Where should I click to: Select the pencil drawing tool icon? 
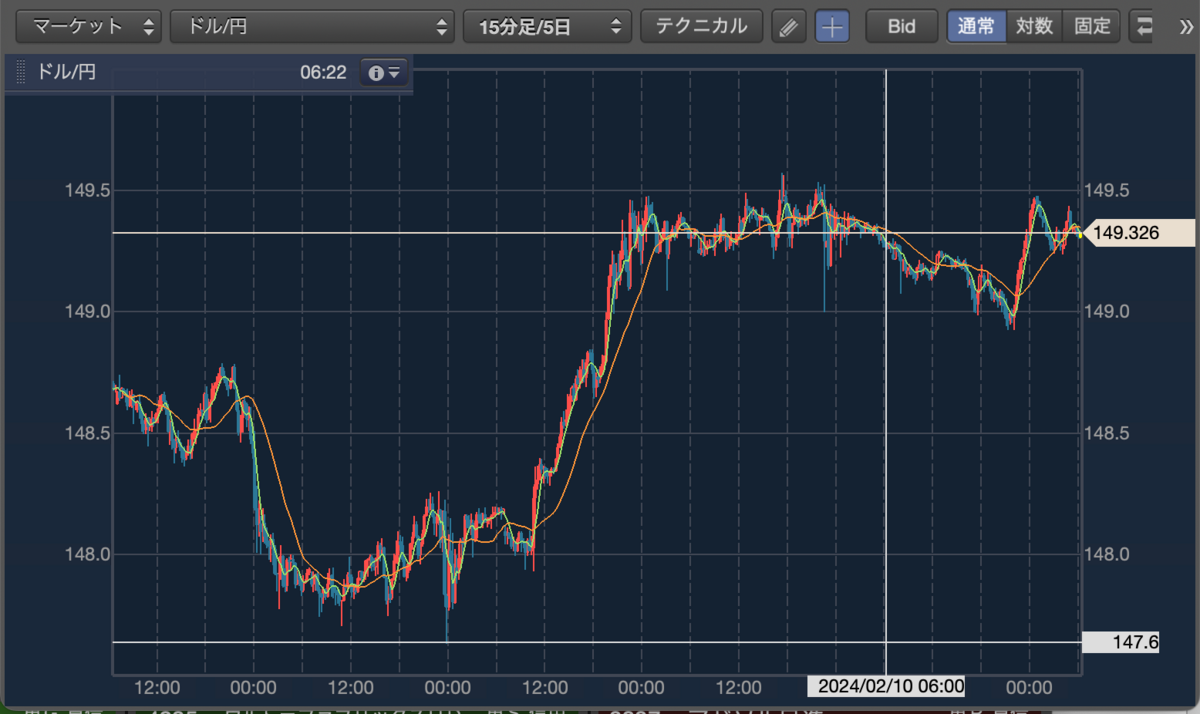789,27
